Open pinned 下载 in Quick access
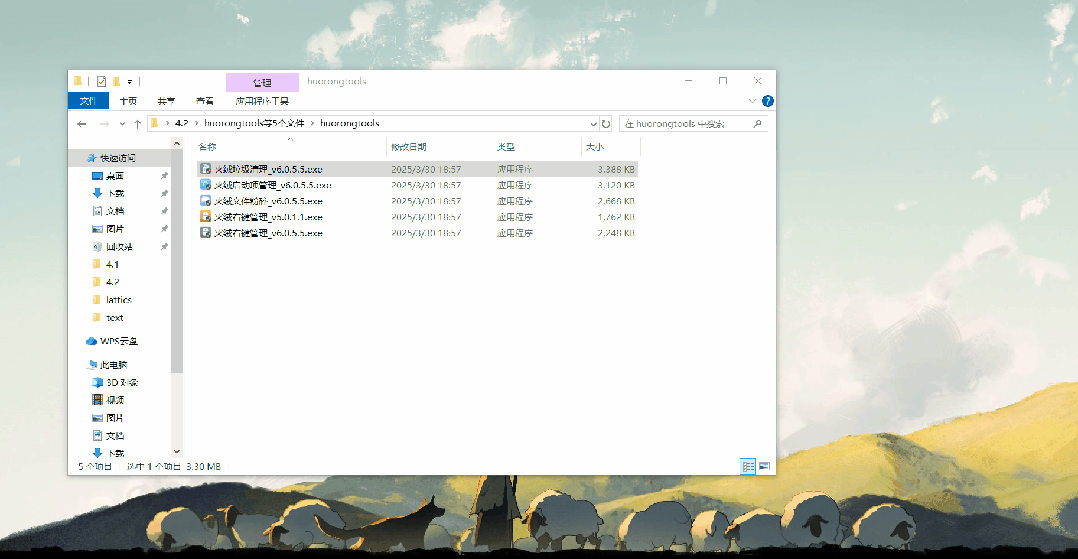 (116, 194)
